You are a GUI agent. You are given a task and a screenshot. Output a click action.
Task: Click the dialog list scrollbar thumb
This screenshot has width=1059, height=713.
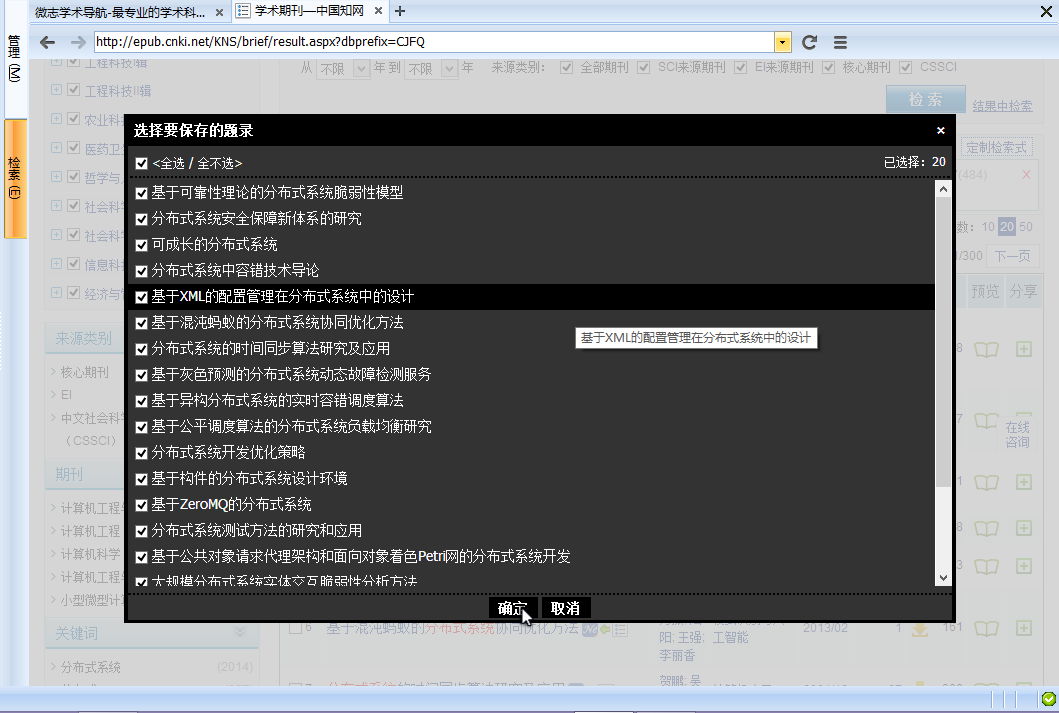(944, 341)
